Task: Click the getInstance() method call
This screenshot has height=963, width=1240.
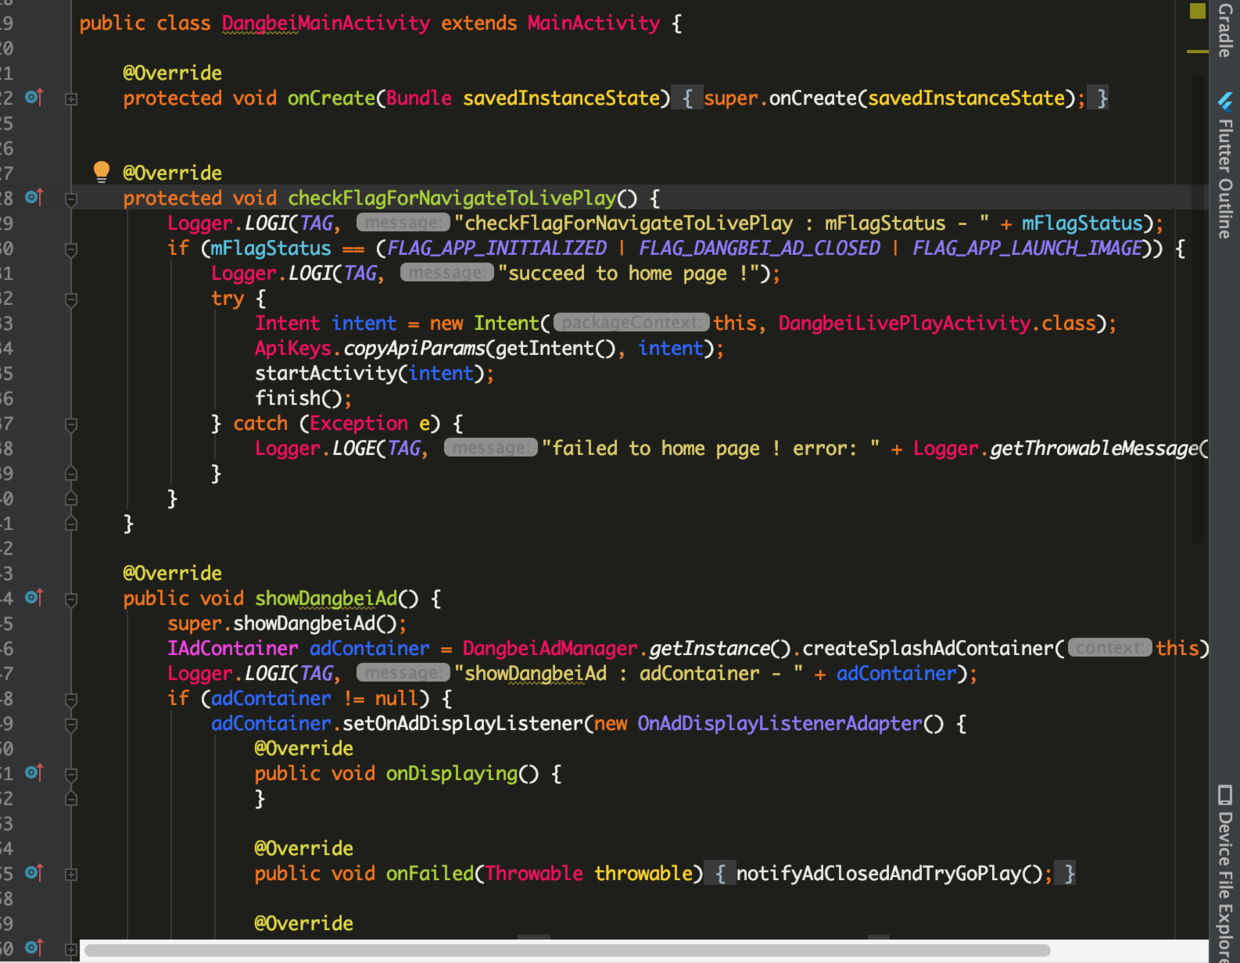Action: (720, 648)
